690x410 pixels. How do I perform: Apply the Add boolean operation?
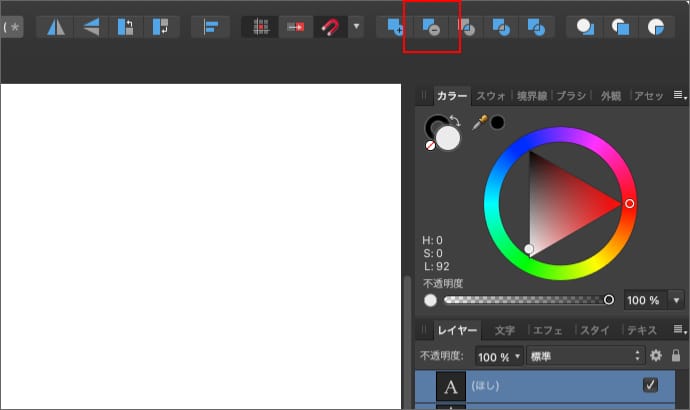point(394,27)
